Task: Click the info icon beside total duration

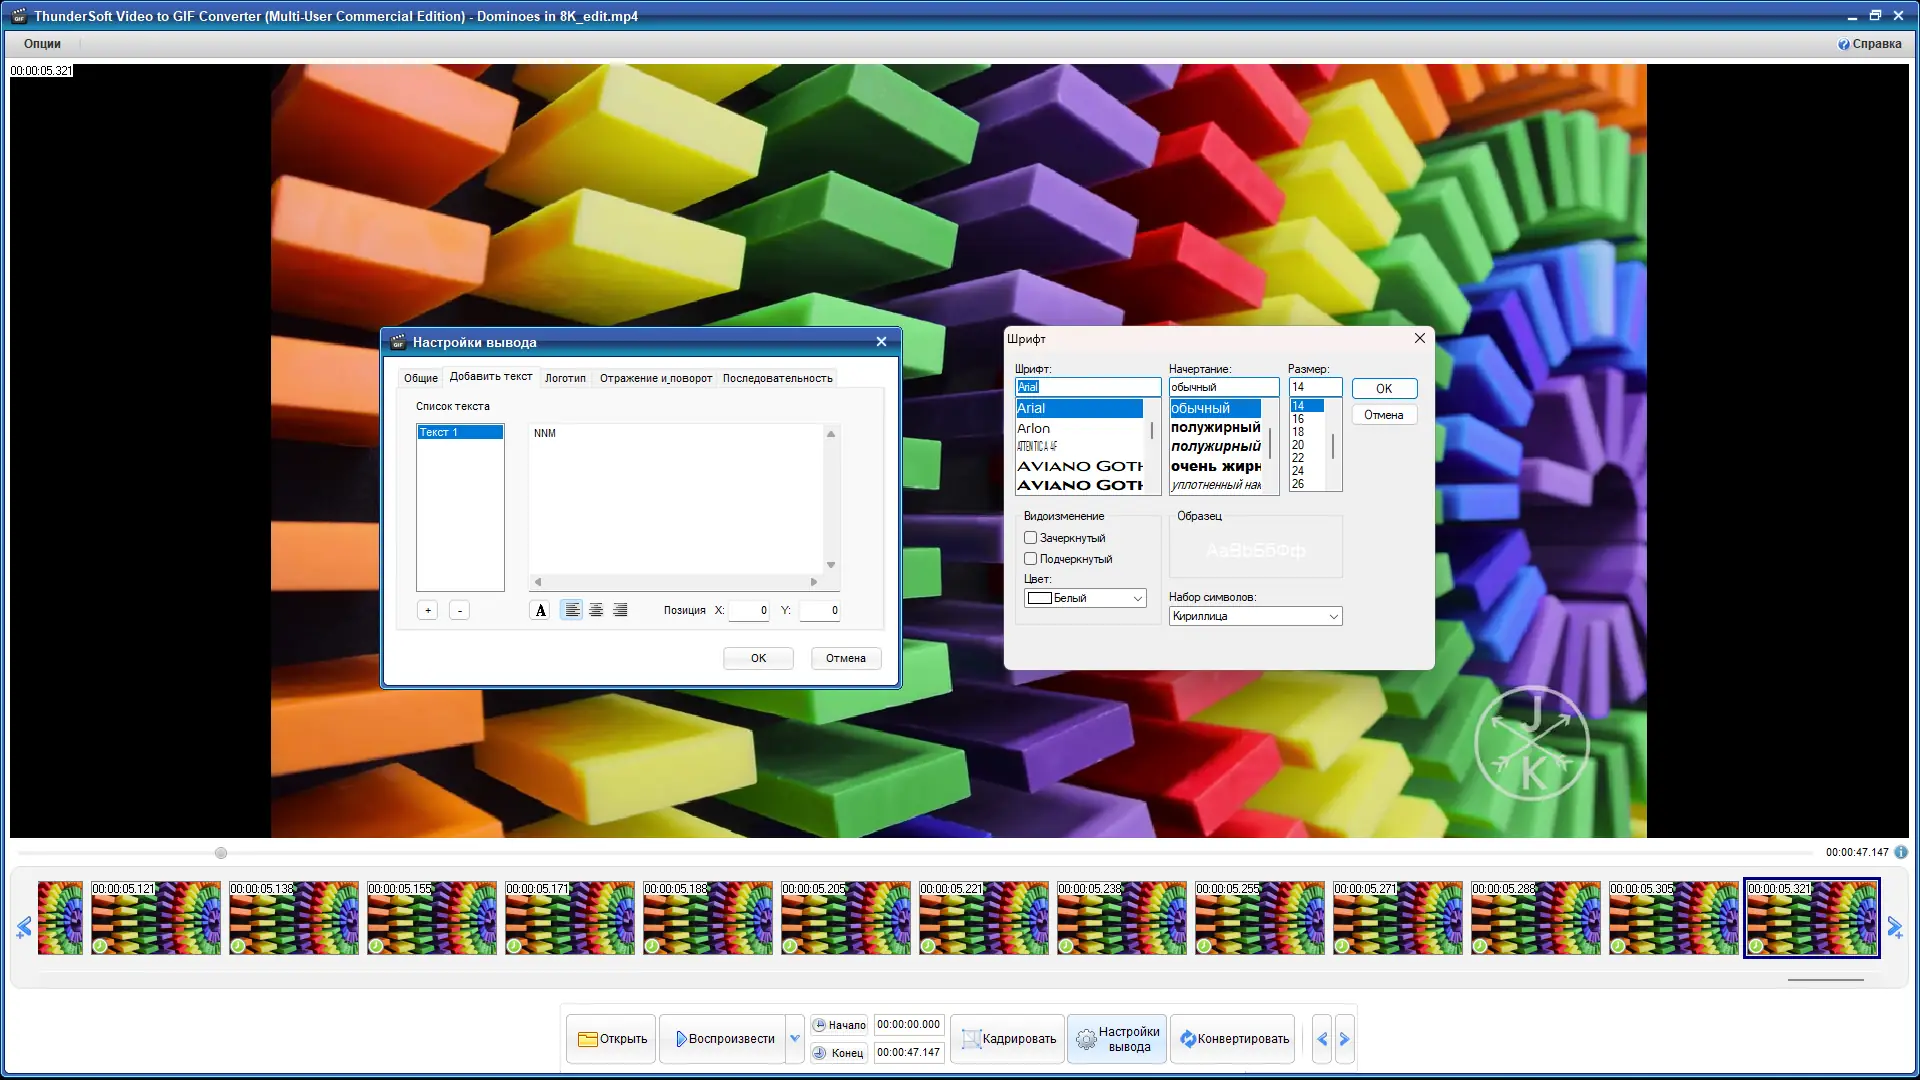Action: point(1900,852)
